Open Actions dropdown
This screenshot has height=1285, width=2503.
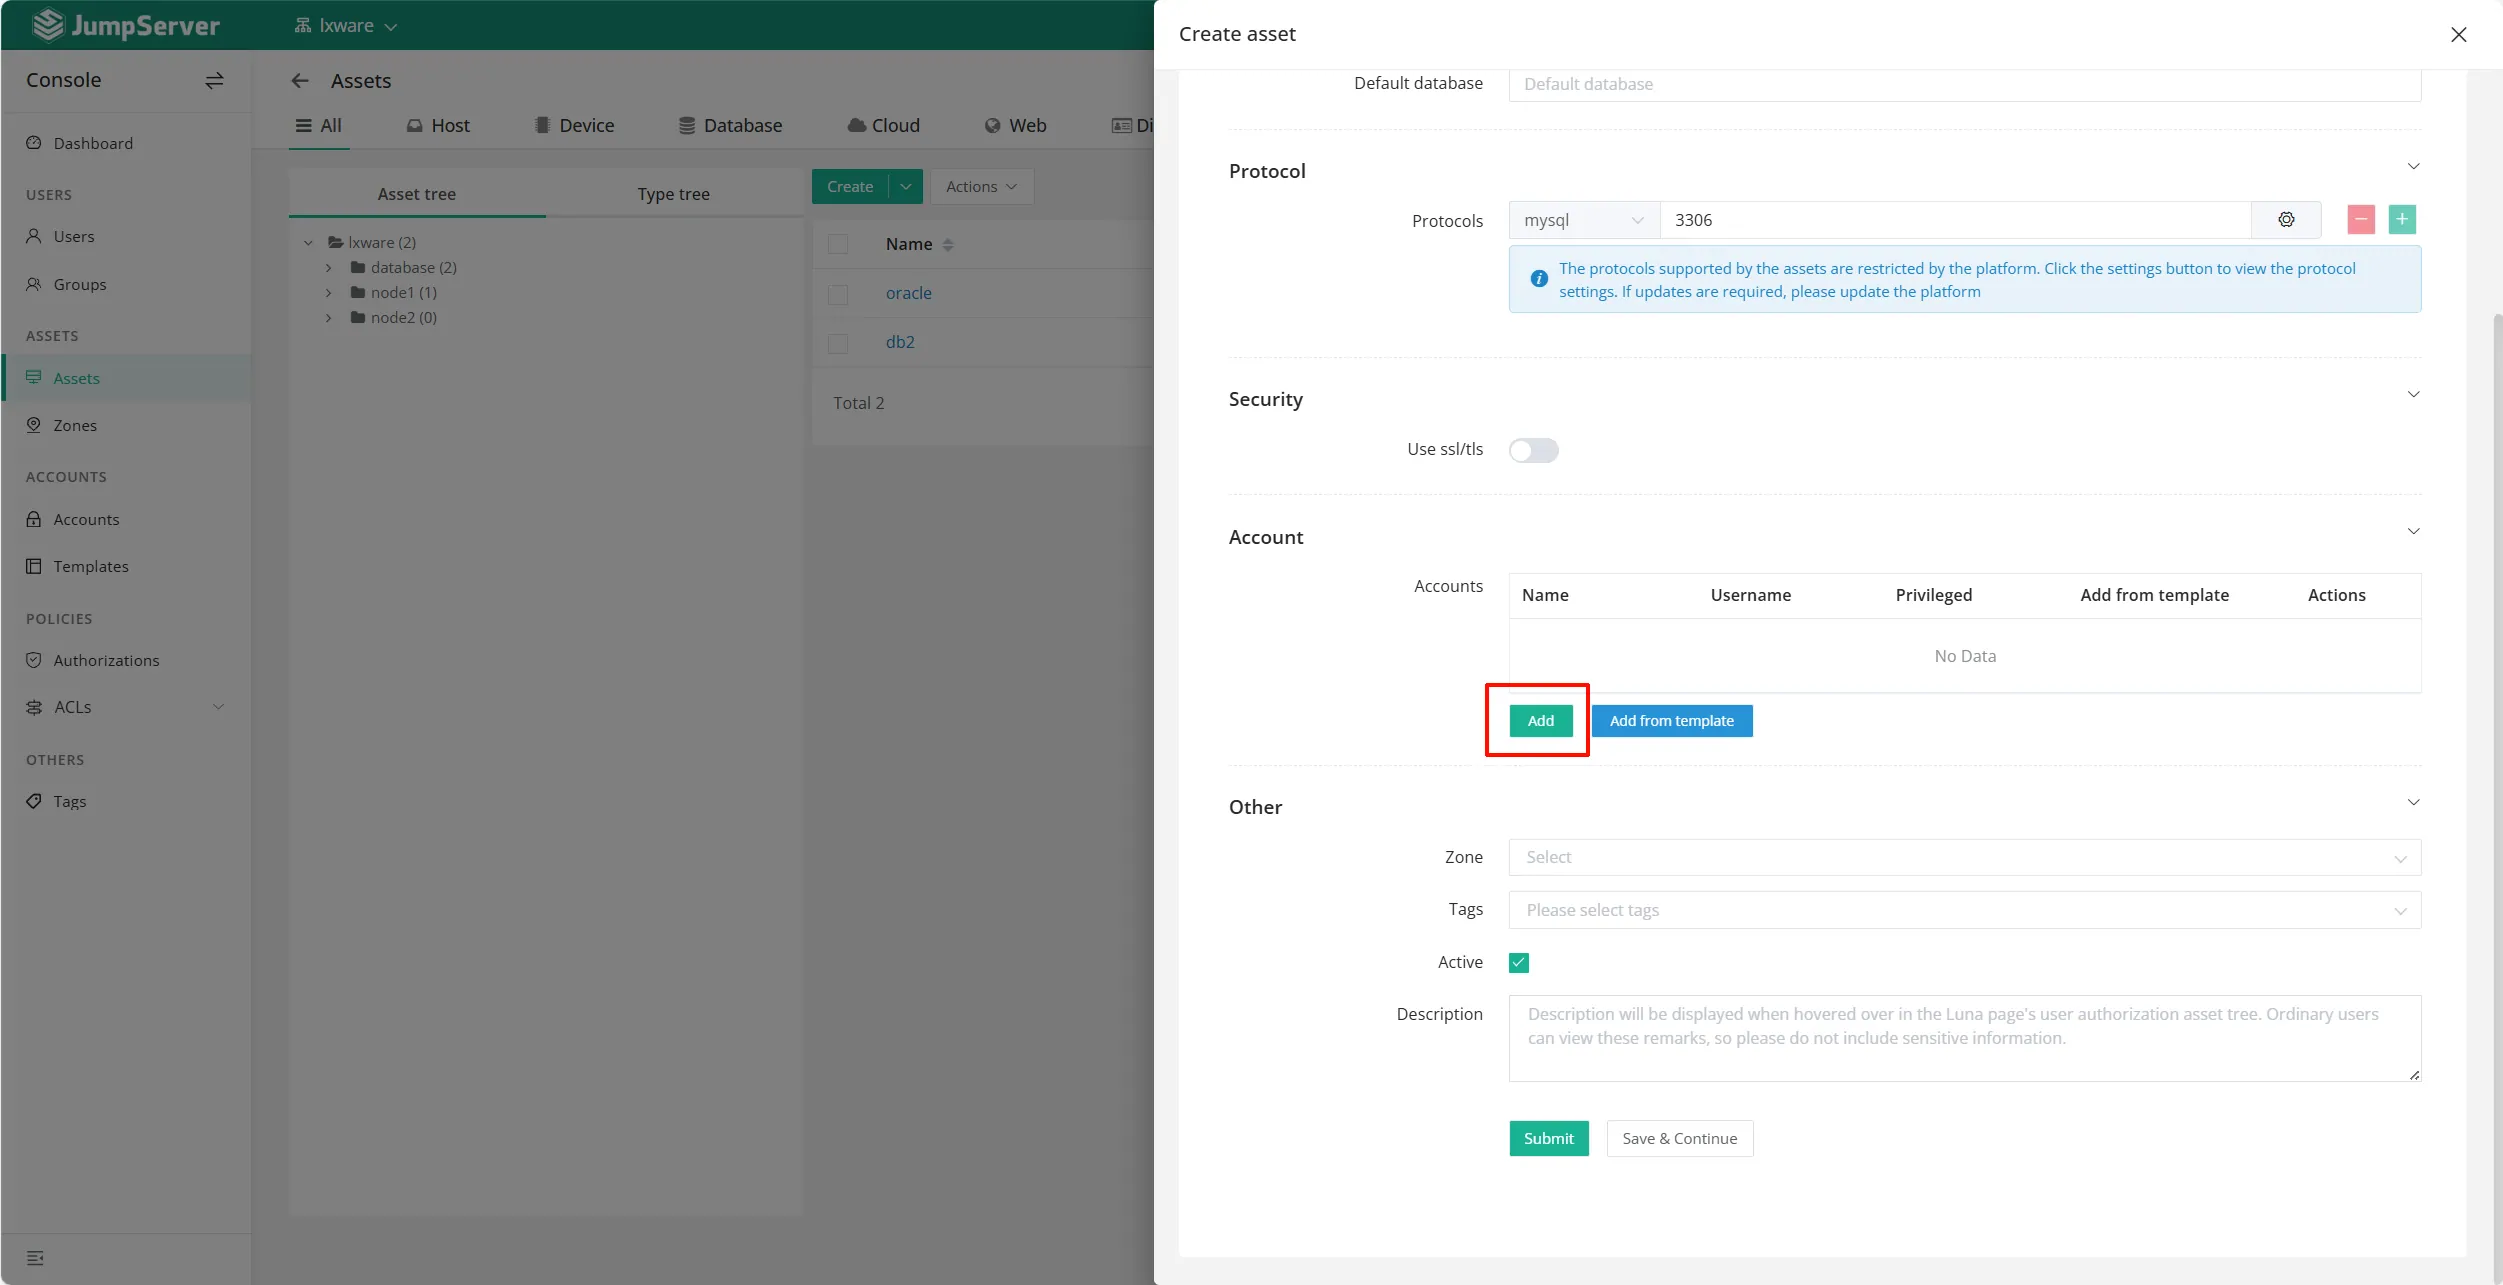981,187
